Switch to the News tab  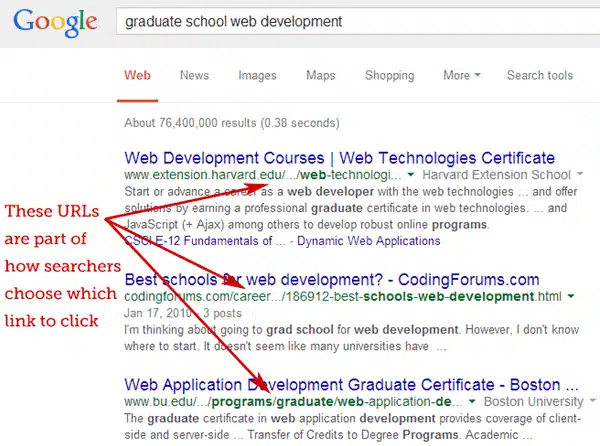[x=194, y=75]
